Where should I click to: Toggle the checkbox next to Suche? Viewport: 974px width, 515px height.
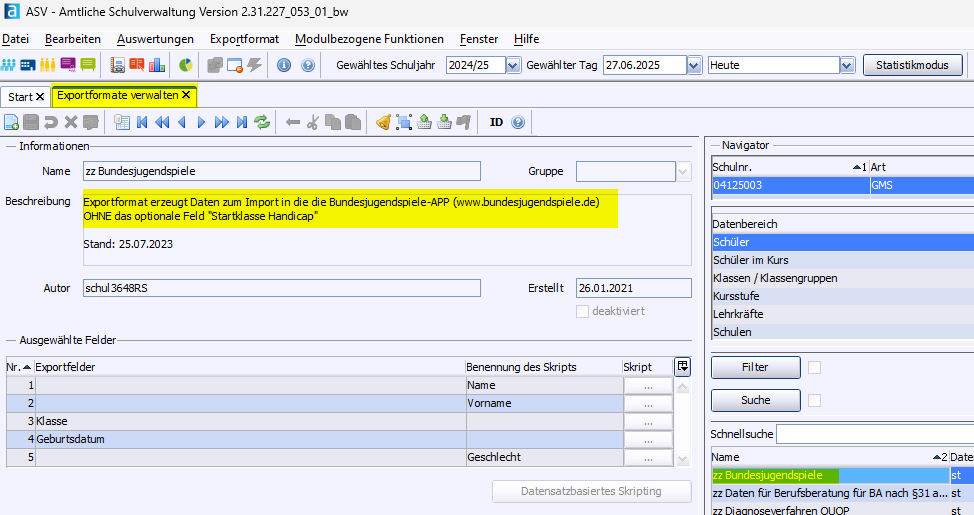pos(814,400)
